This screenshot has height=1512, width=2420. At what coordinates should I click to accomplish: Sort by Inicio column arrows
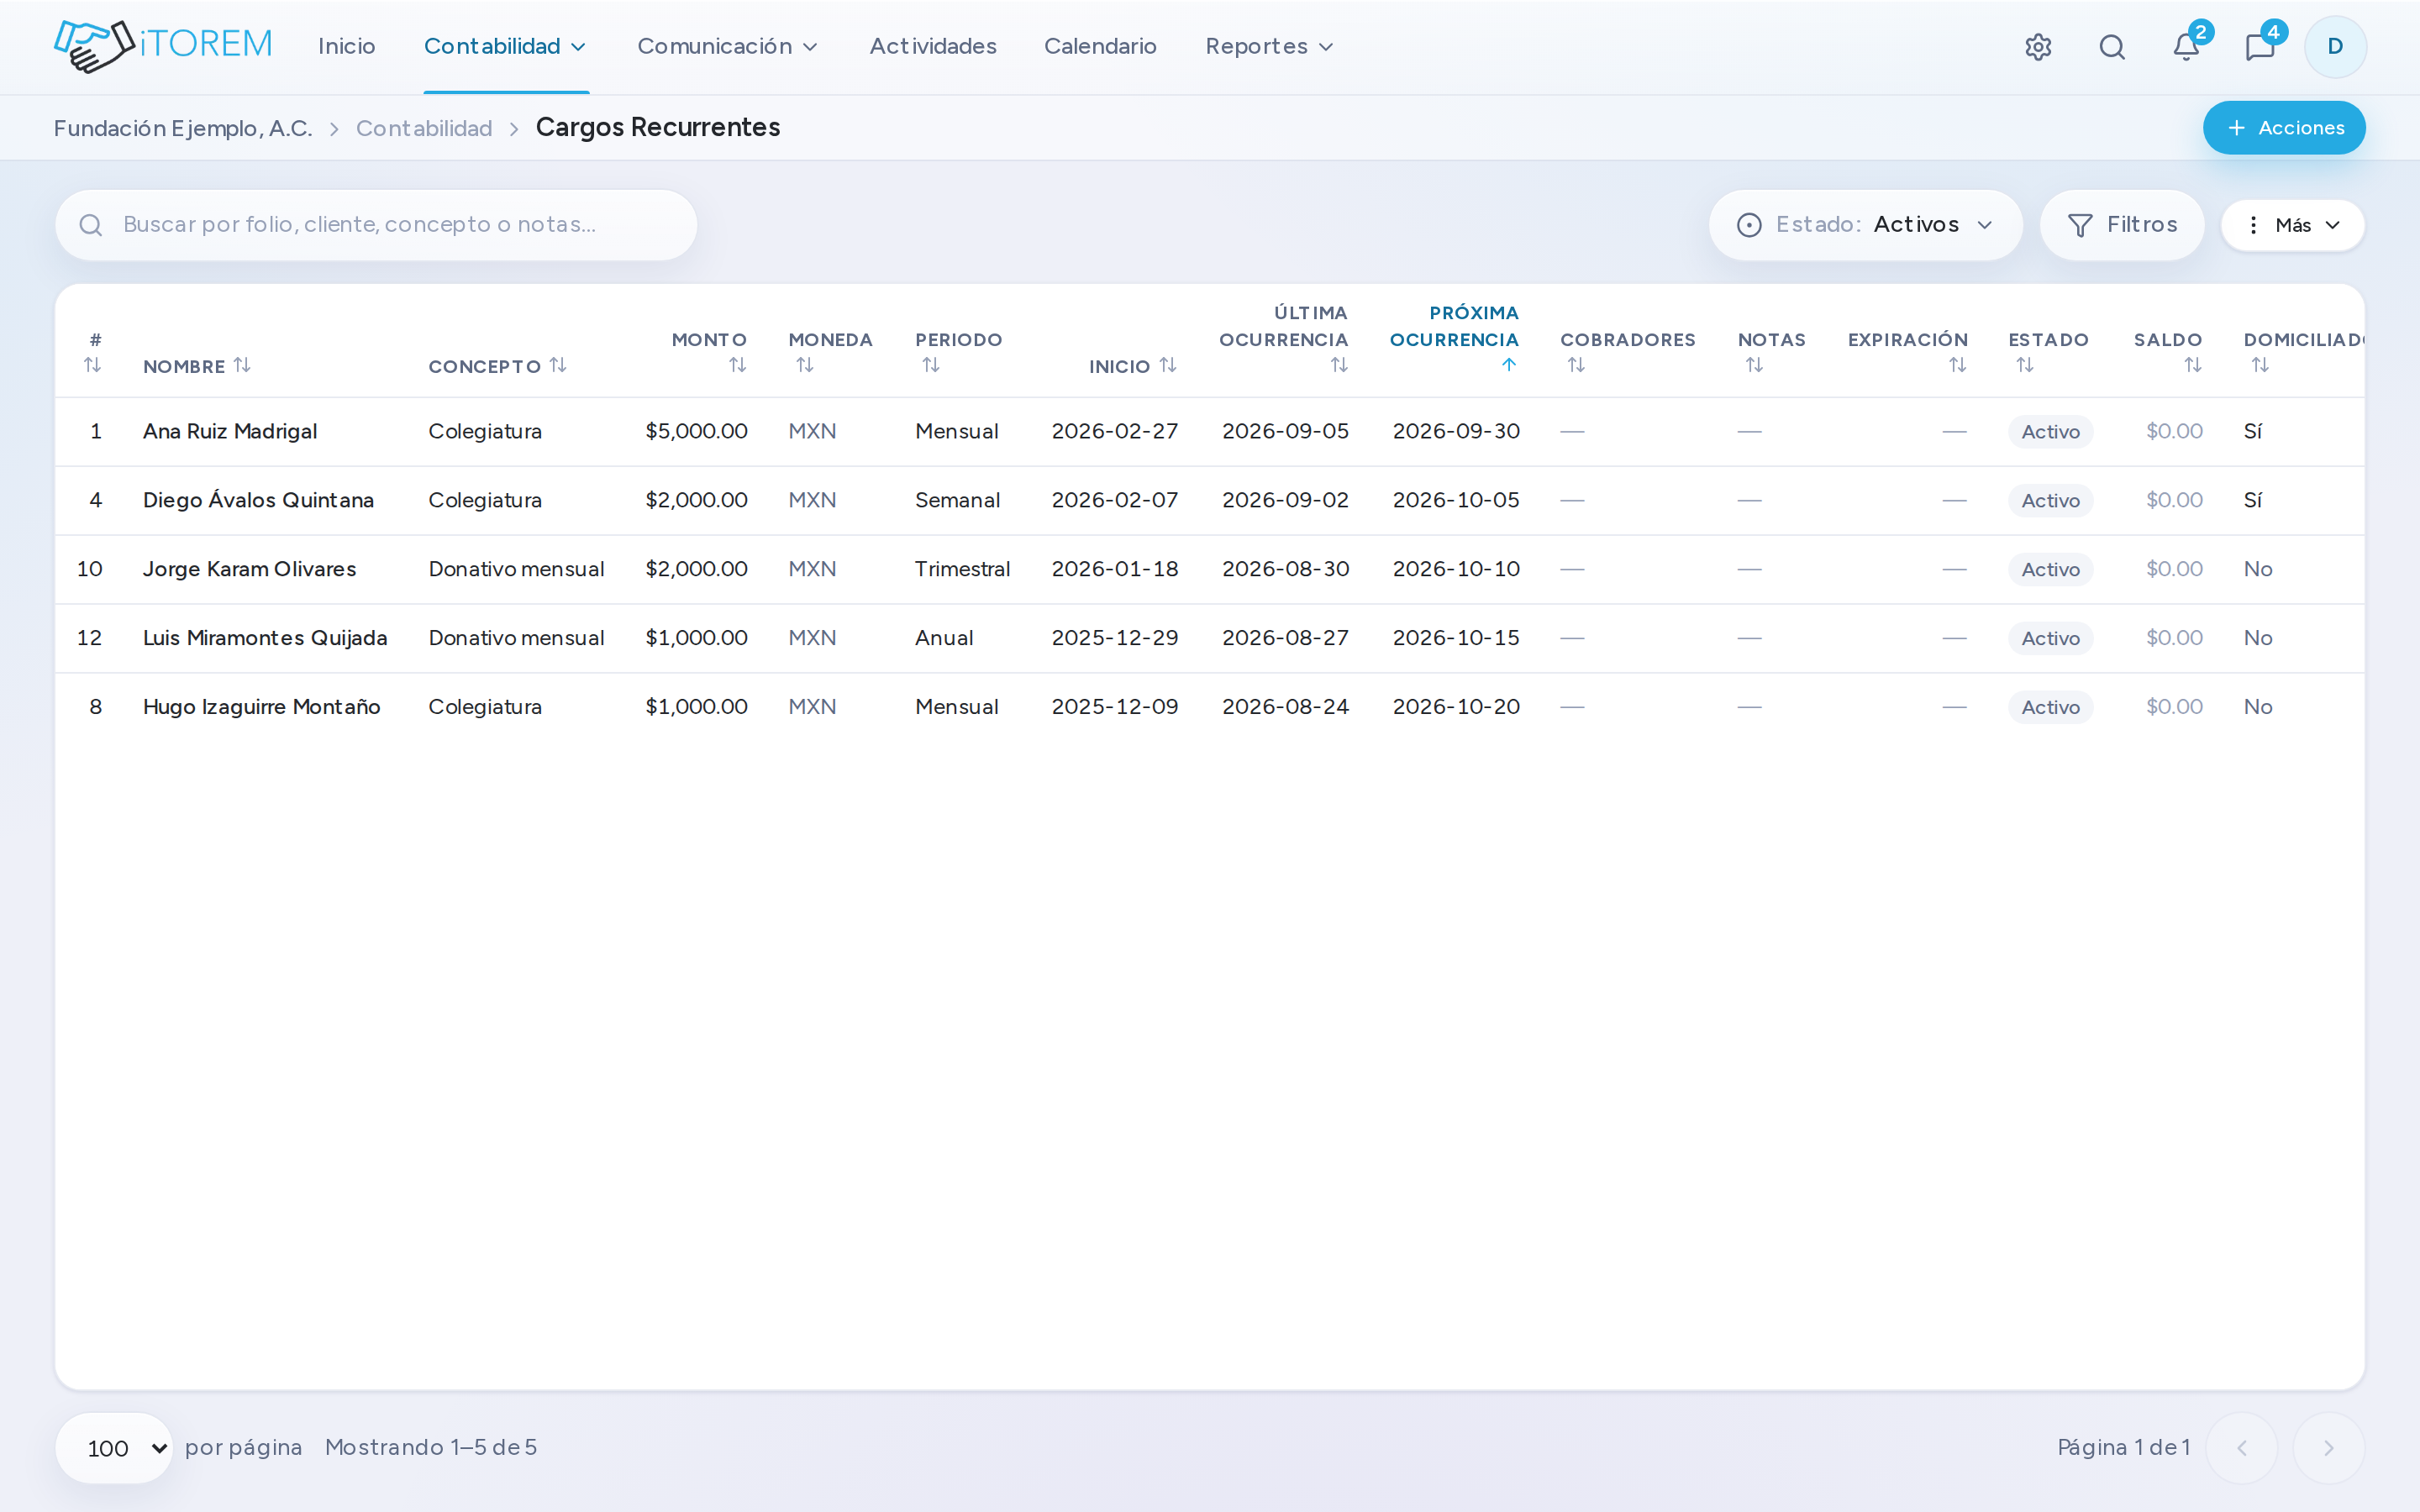1168,365
